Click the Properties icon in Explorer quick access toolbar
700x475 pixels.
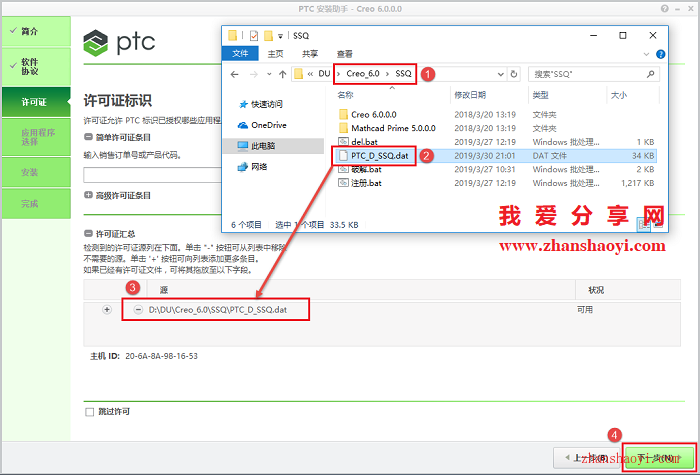[x=254, y=36]
